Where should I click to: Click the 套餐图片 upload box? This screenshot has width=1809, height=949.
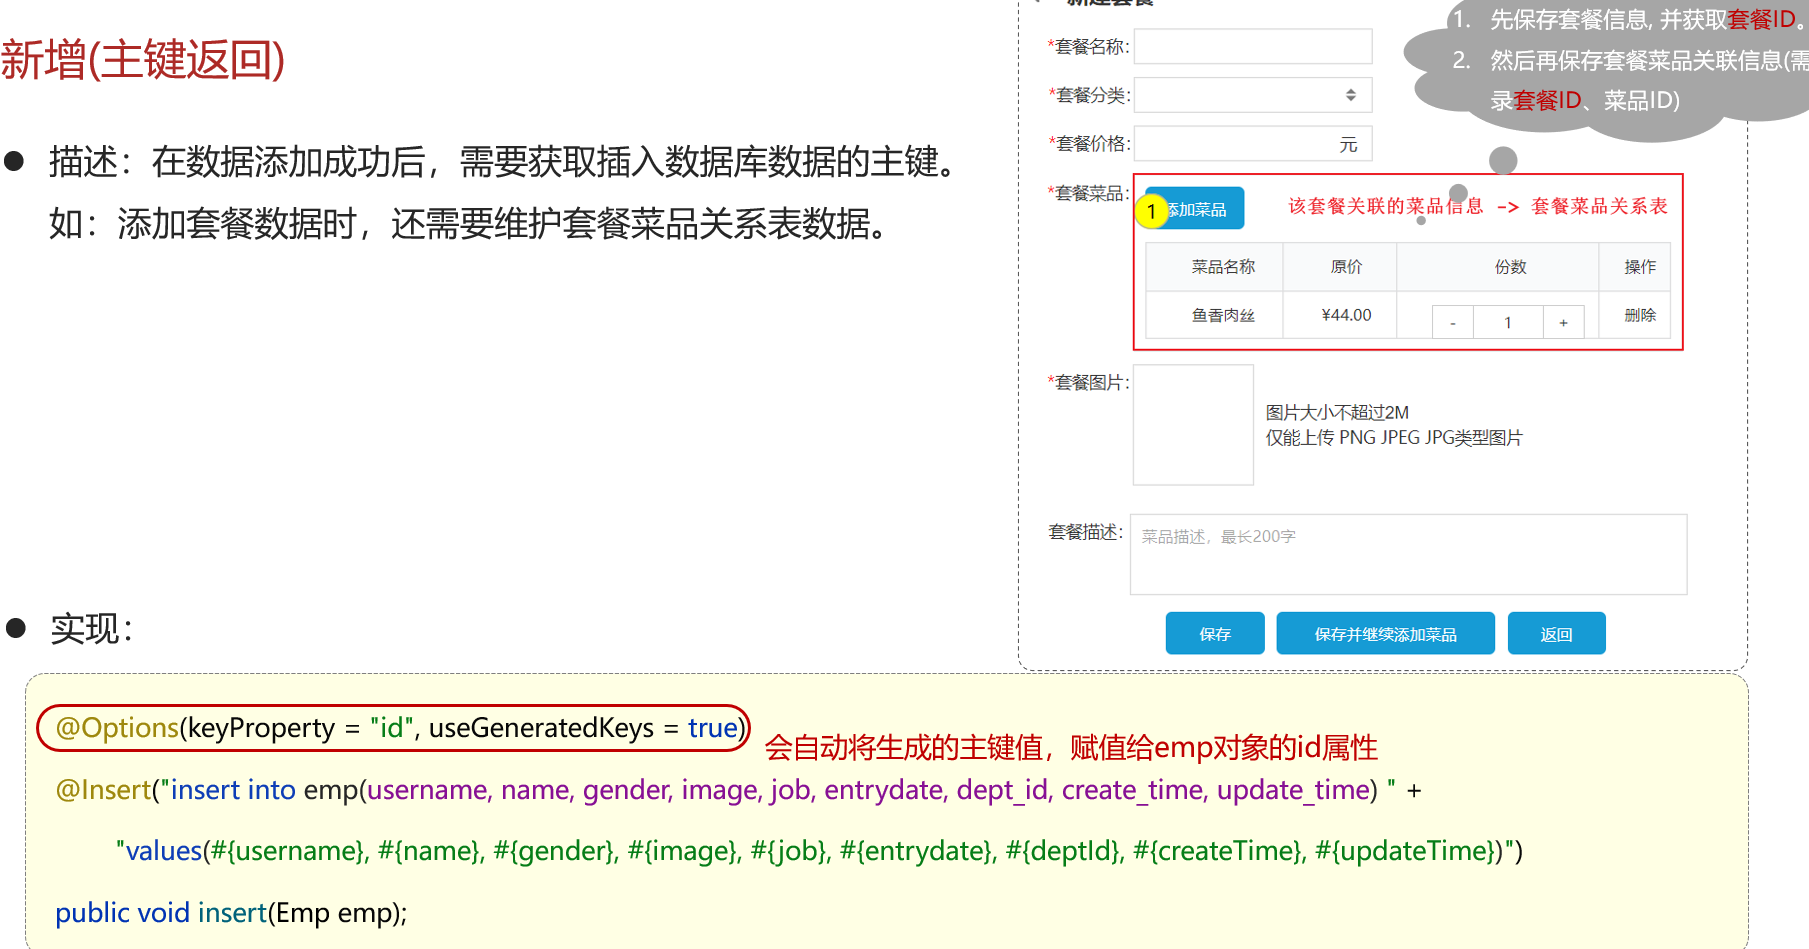click(x=1193, y=425)
